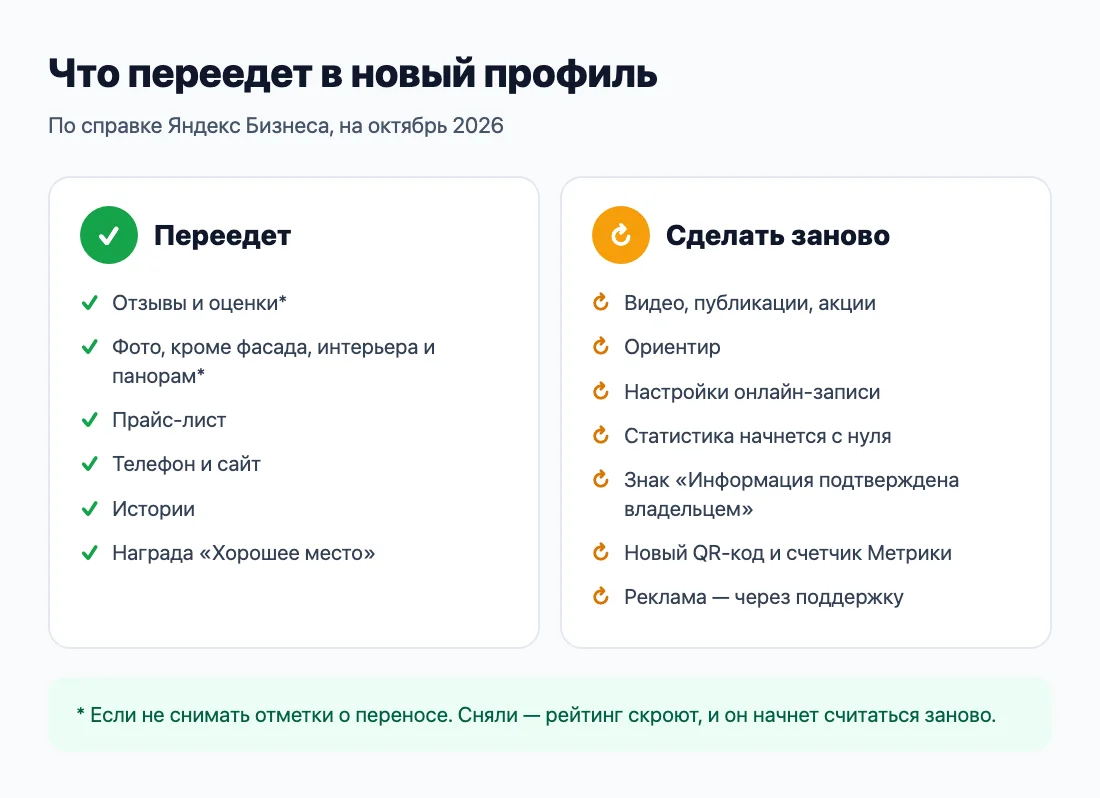The height and width of the screenshot is (798, 1100).
Task: Click the heading Что переедет в новый профиль
Action: pyautogui.click(x=353, y=74)
